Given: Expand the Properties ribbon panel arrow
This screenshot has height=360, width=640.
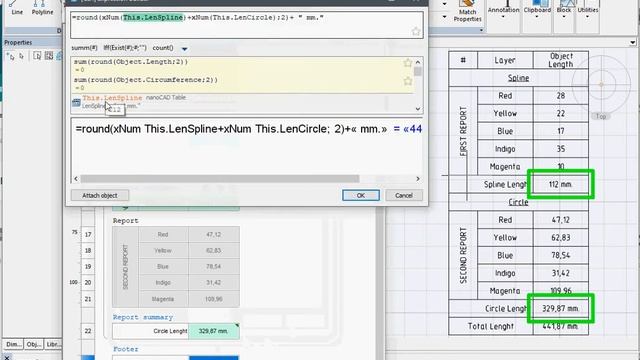Looking at the screenshot, I should pyautogui.click(x=481, y=30).
